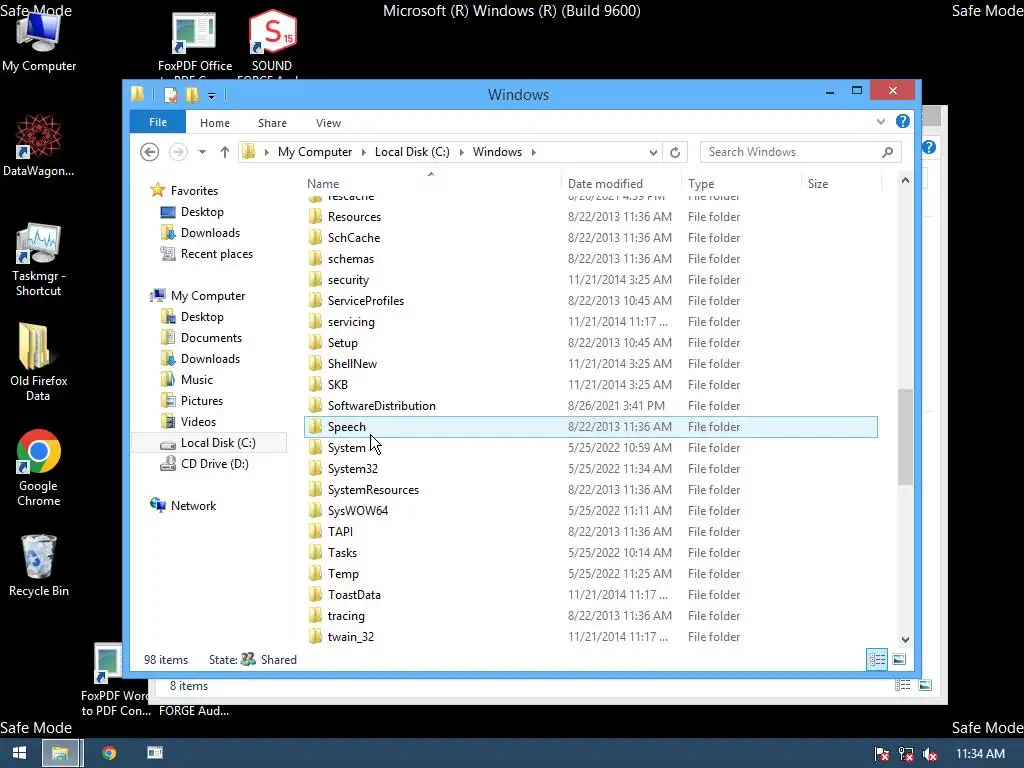1024x768 pixels.
Task: Select Videos under My Computer
Action: 198,422
